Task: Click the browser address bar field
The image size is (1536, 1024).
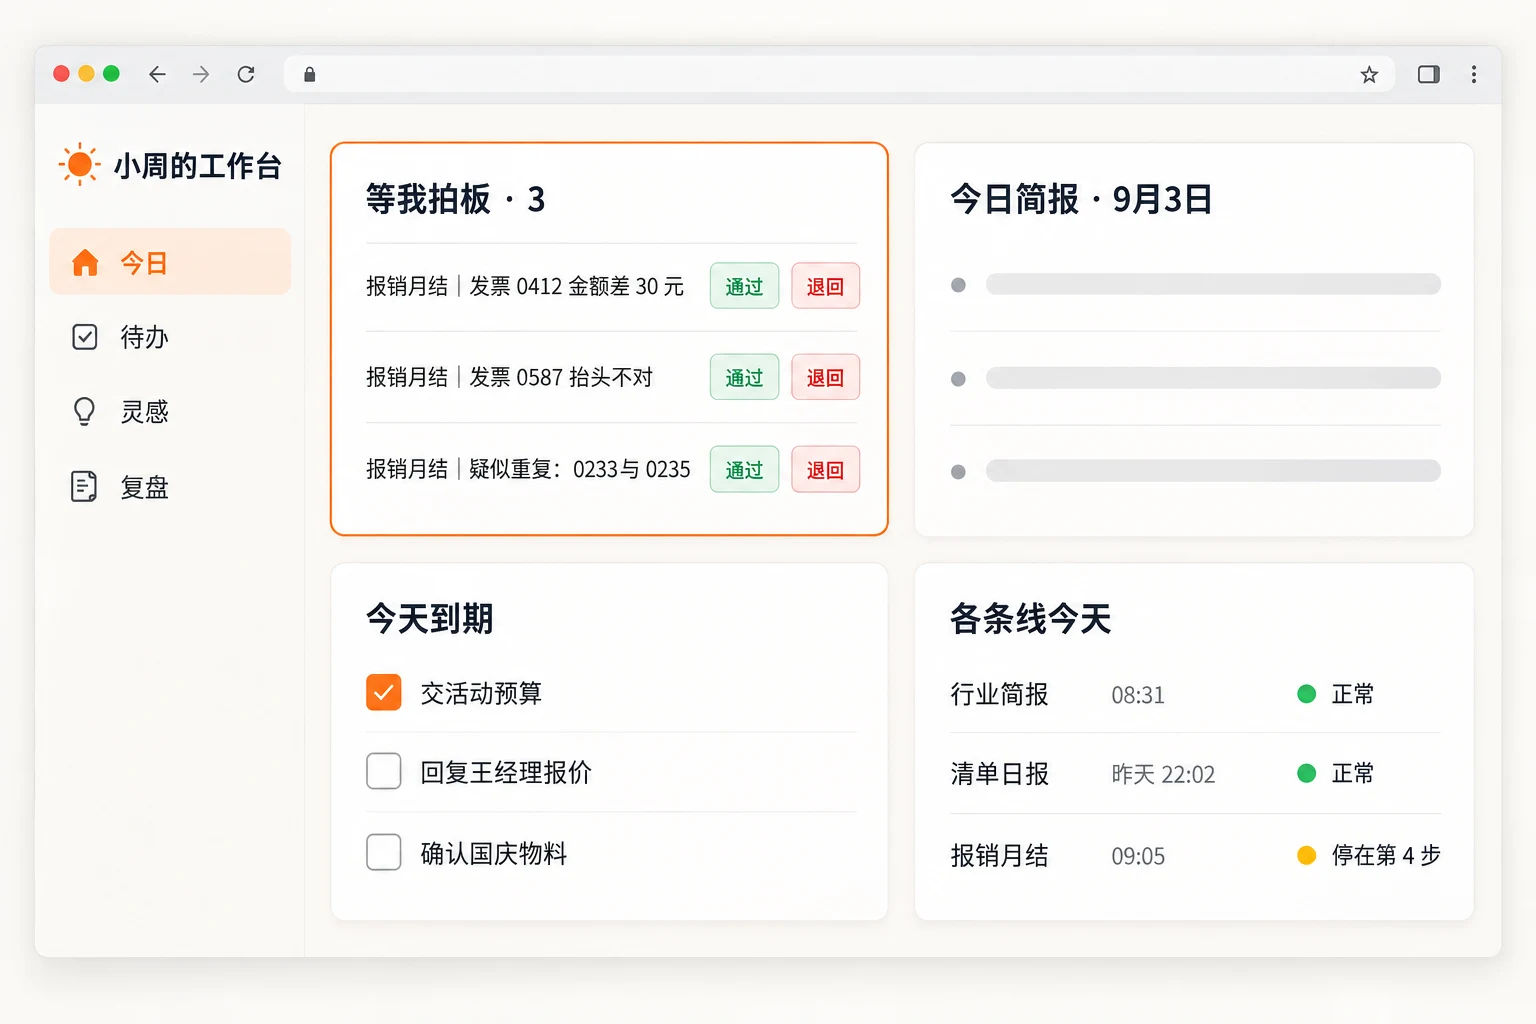Action: pos(839,74)
